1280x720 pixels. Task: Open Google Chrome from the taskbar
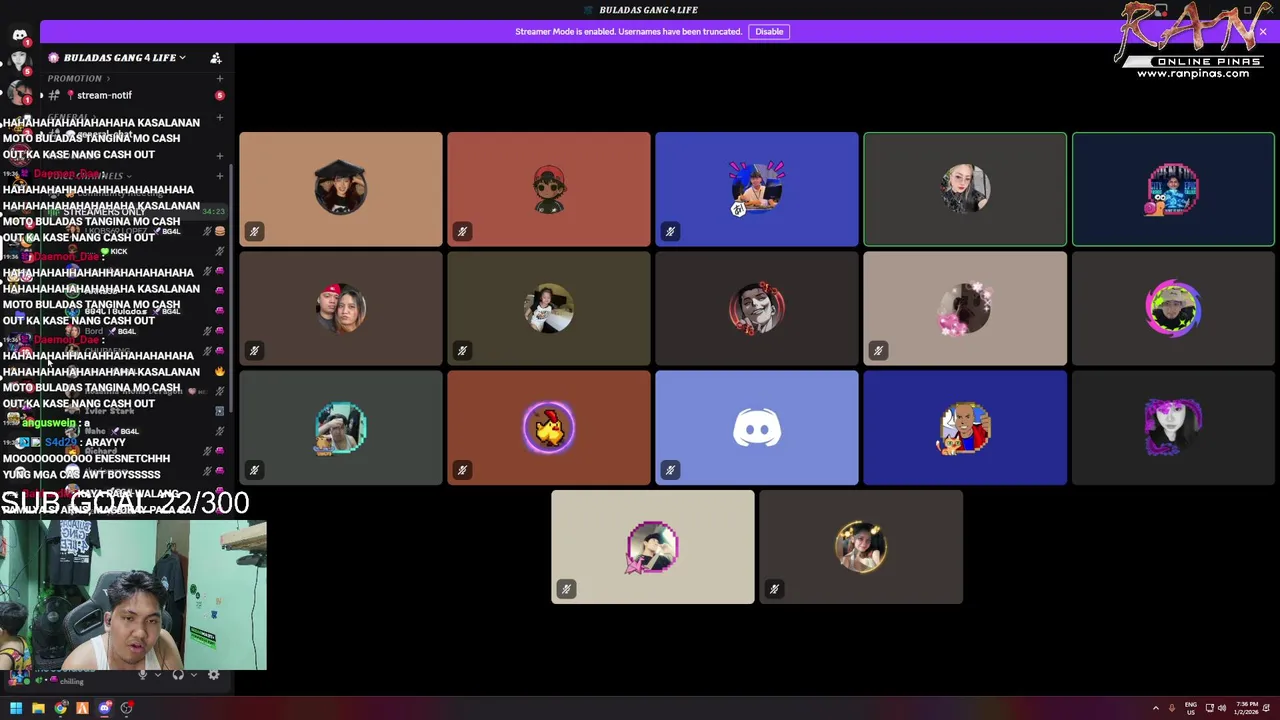click(x=61, y=708)
